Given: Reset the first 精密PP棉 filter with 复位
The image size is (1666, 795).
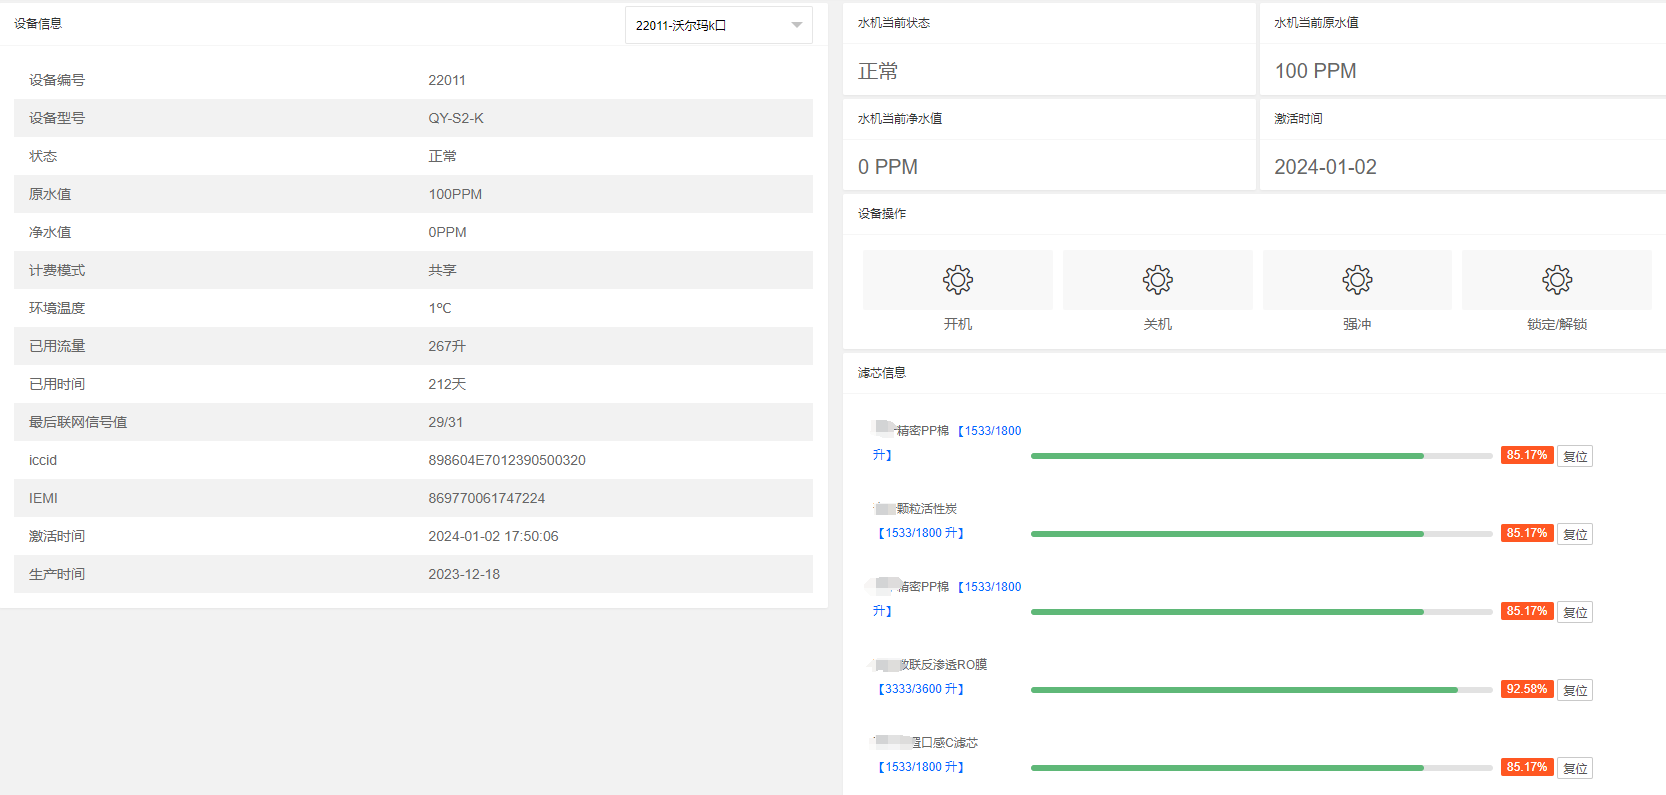Looking at the screenshot, I should (1575, 456).
